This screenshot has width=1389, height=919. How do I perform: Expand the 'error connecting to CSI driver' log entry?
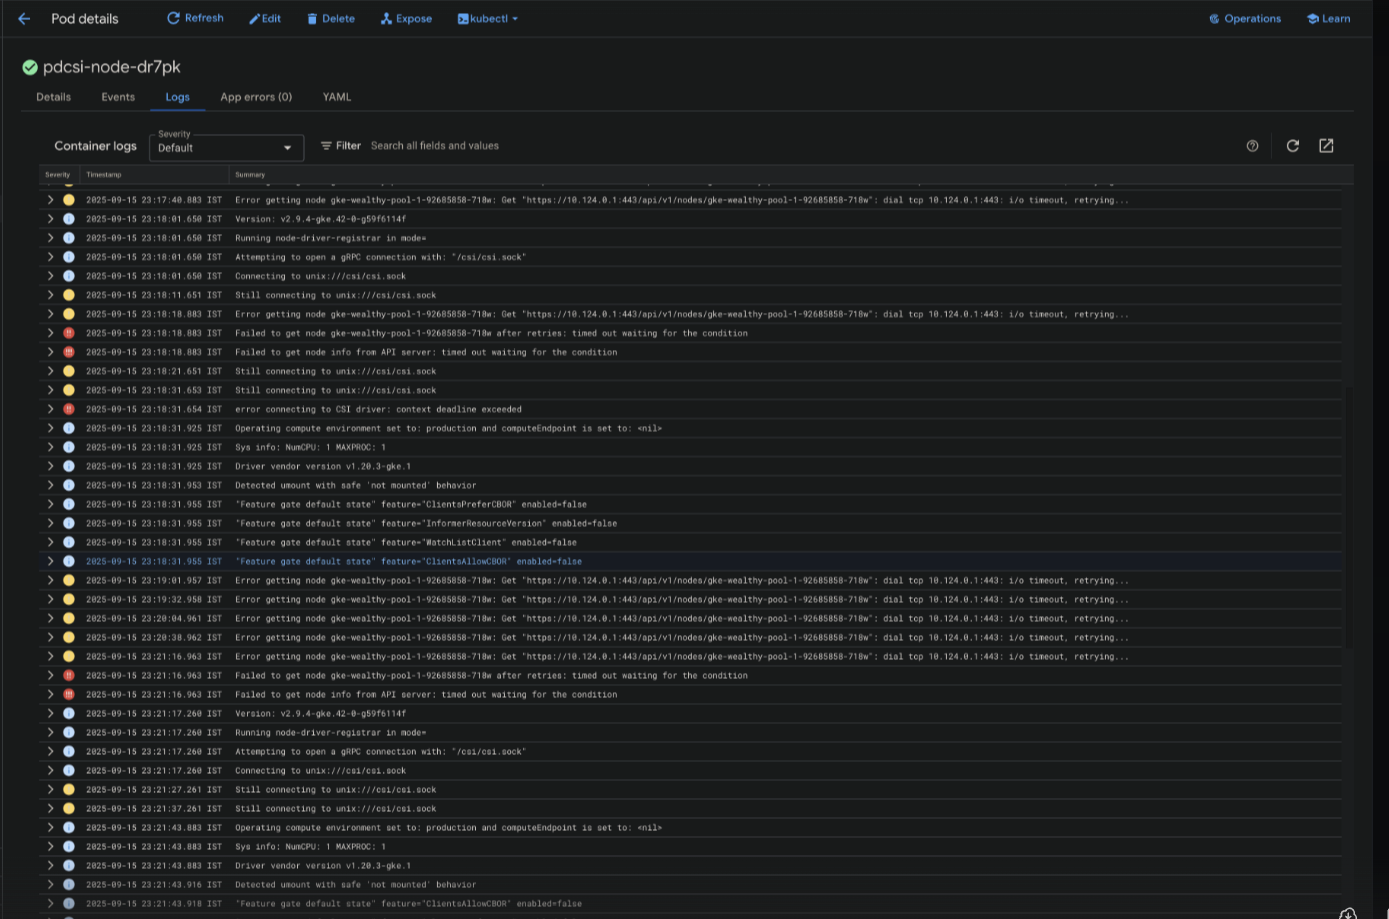(50, 409)
